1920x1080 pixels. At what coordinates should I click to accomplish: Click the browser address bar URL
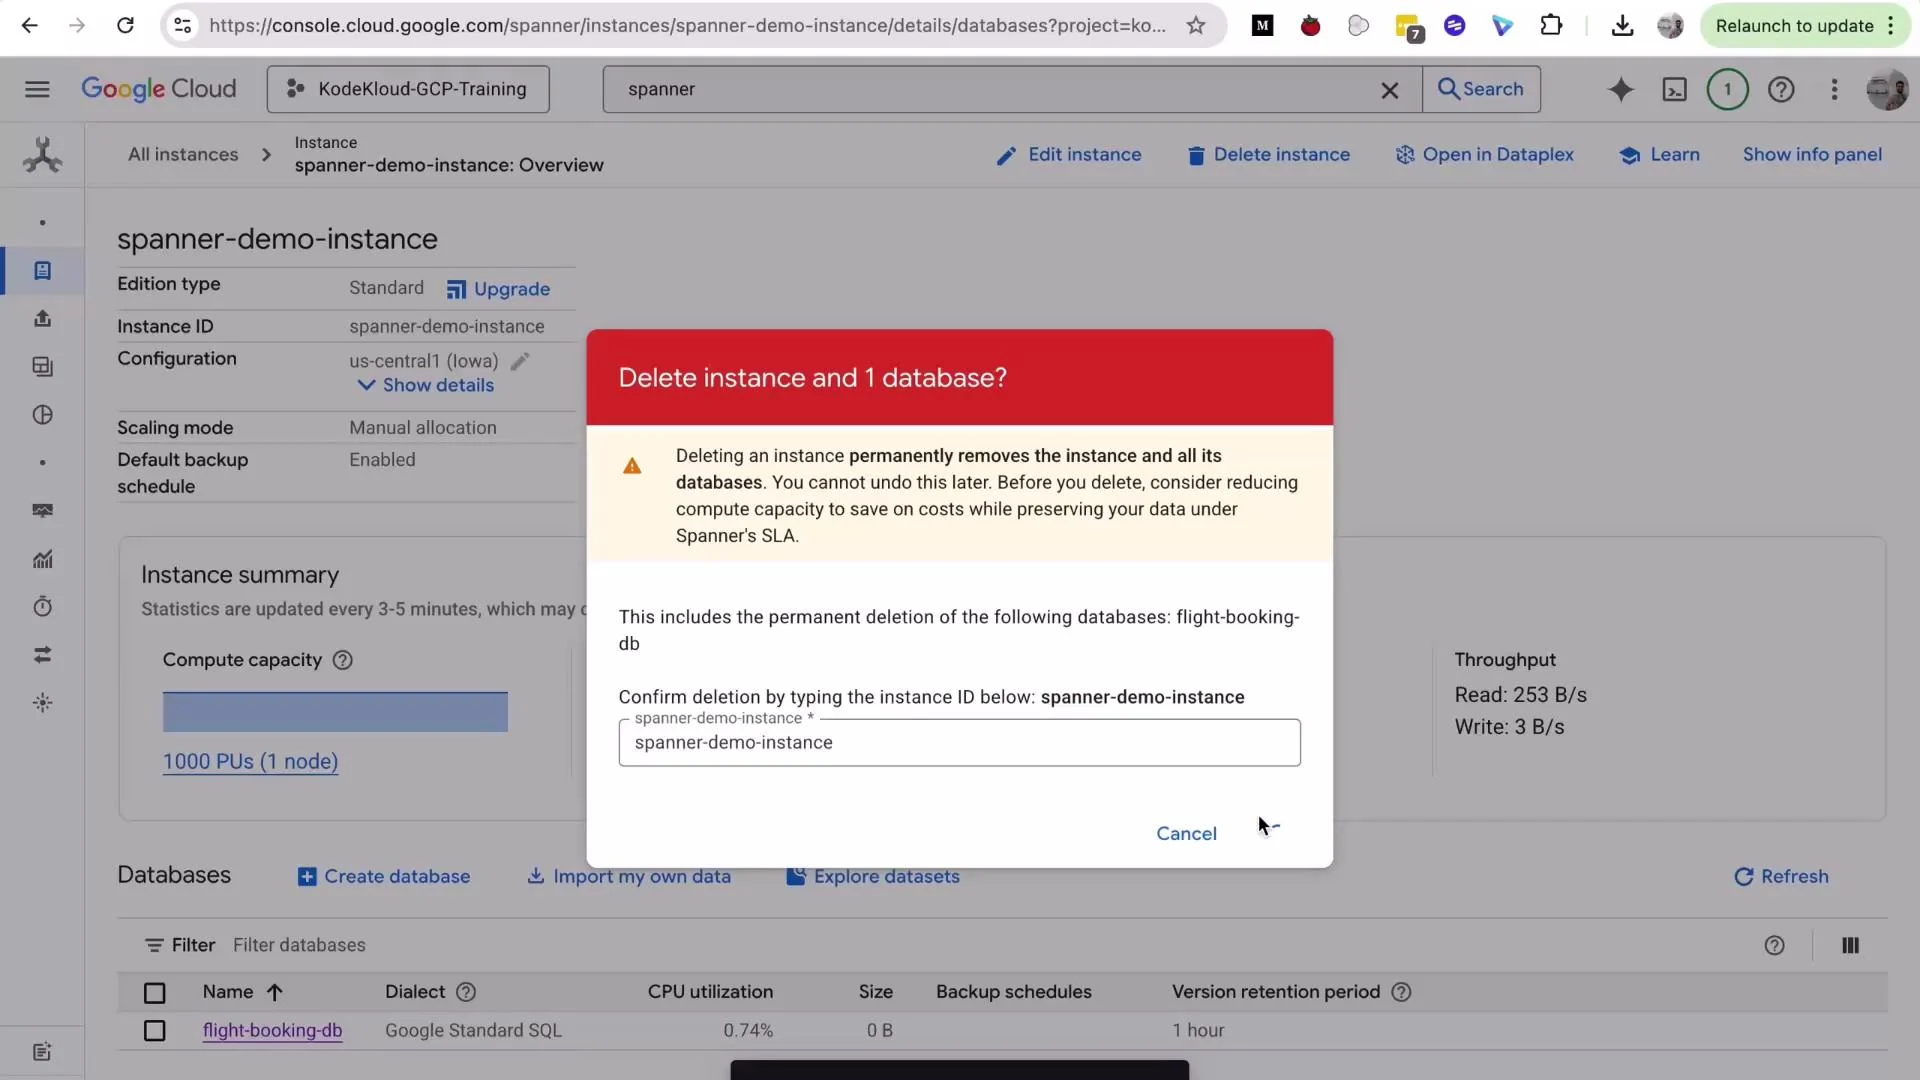687,26
